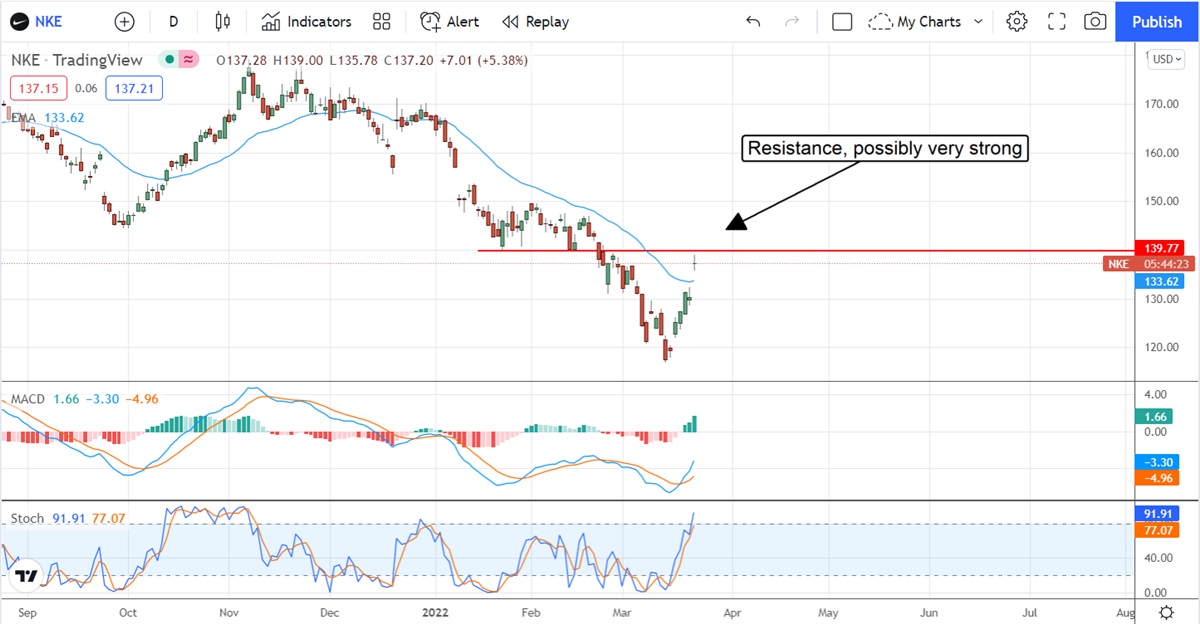This screenshot has width=1200, height=624.
Task: Select the red resistance line at 139.77
Action: (800, 250)
